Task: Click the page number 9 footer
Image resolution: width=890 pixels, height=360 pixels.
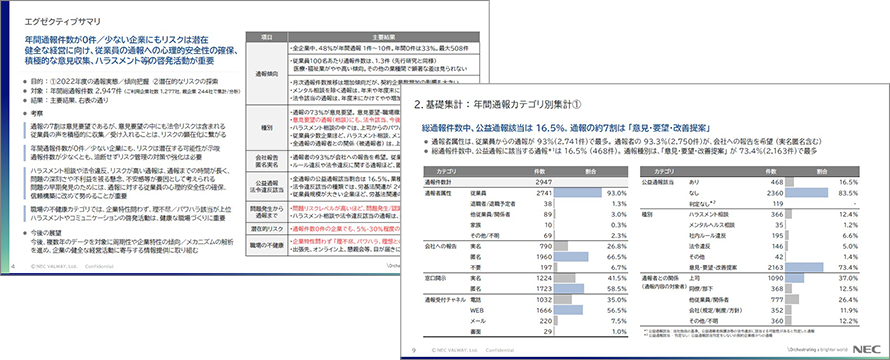Action: pos(413,350)
